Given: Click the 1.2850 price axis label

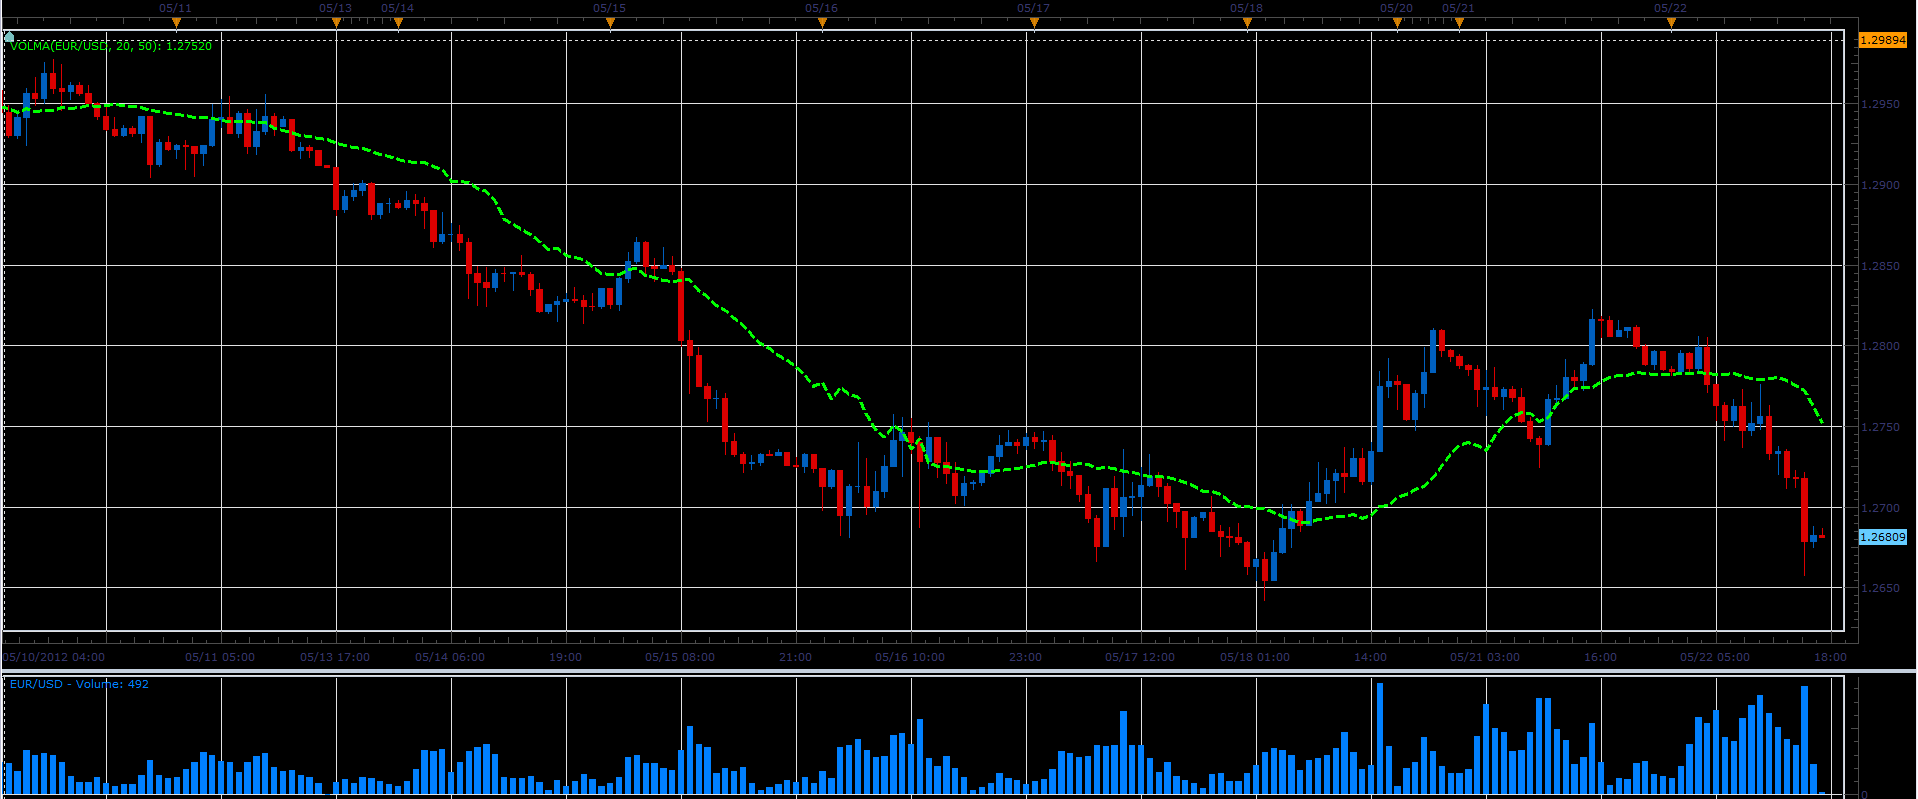Looking at the screenshot, I should [x=1880, y=266].
